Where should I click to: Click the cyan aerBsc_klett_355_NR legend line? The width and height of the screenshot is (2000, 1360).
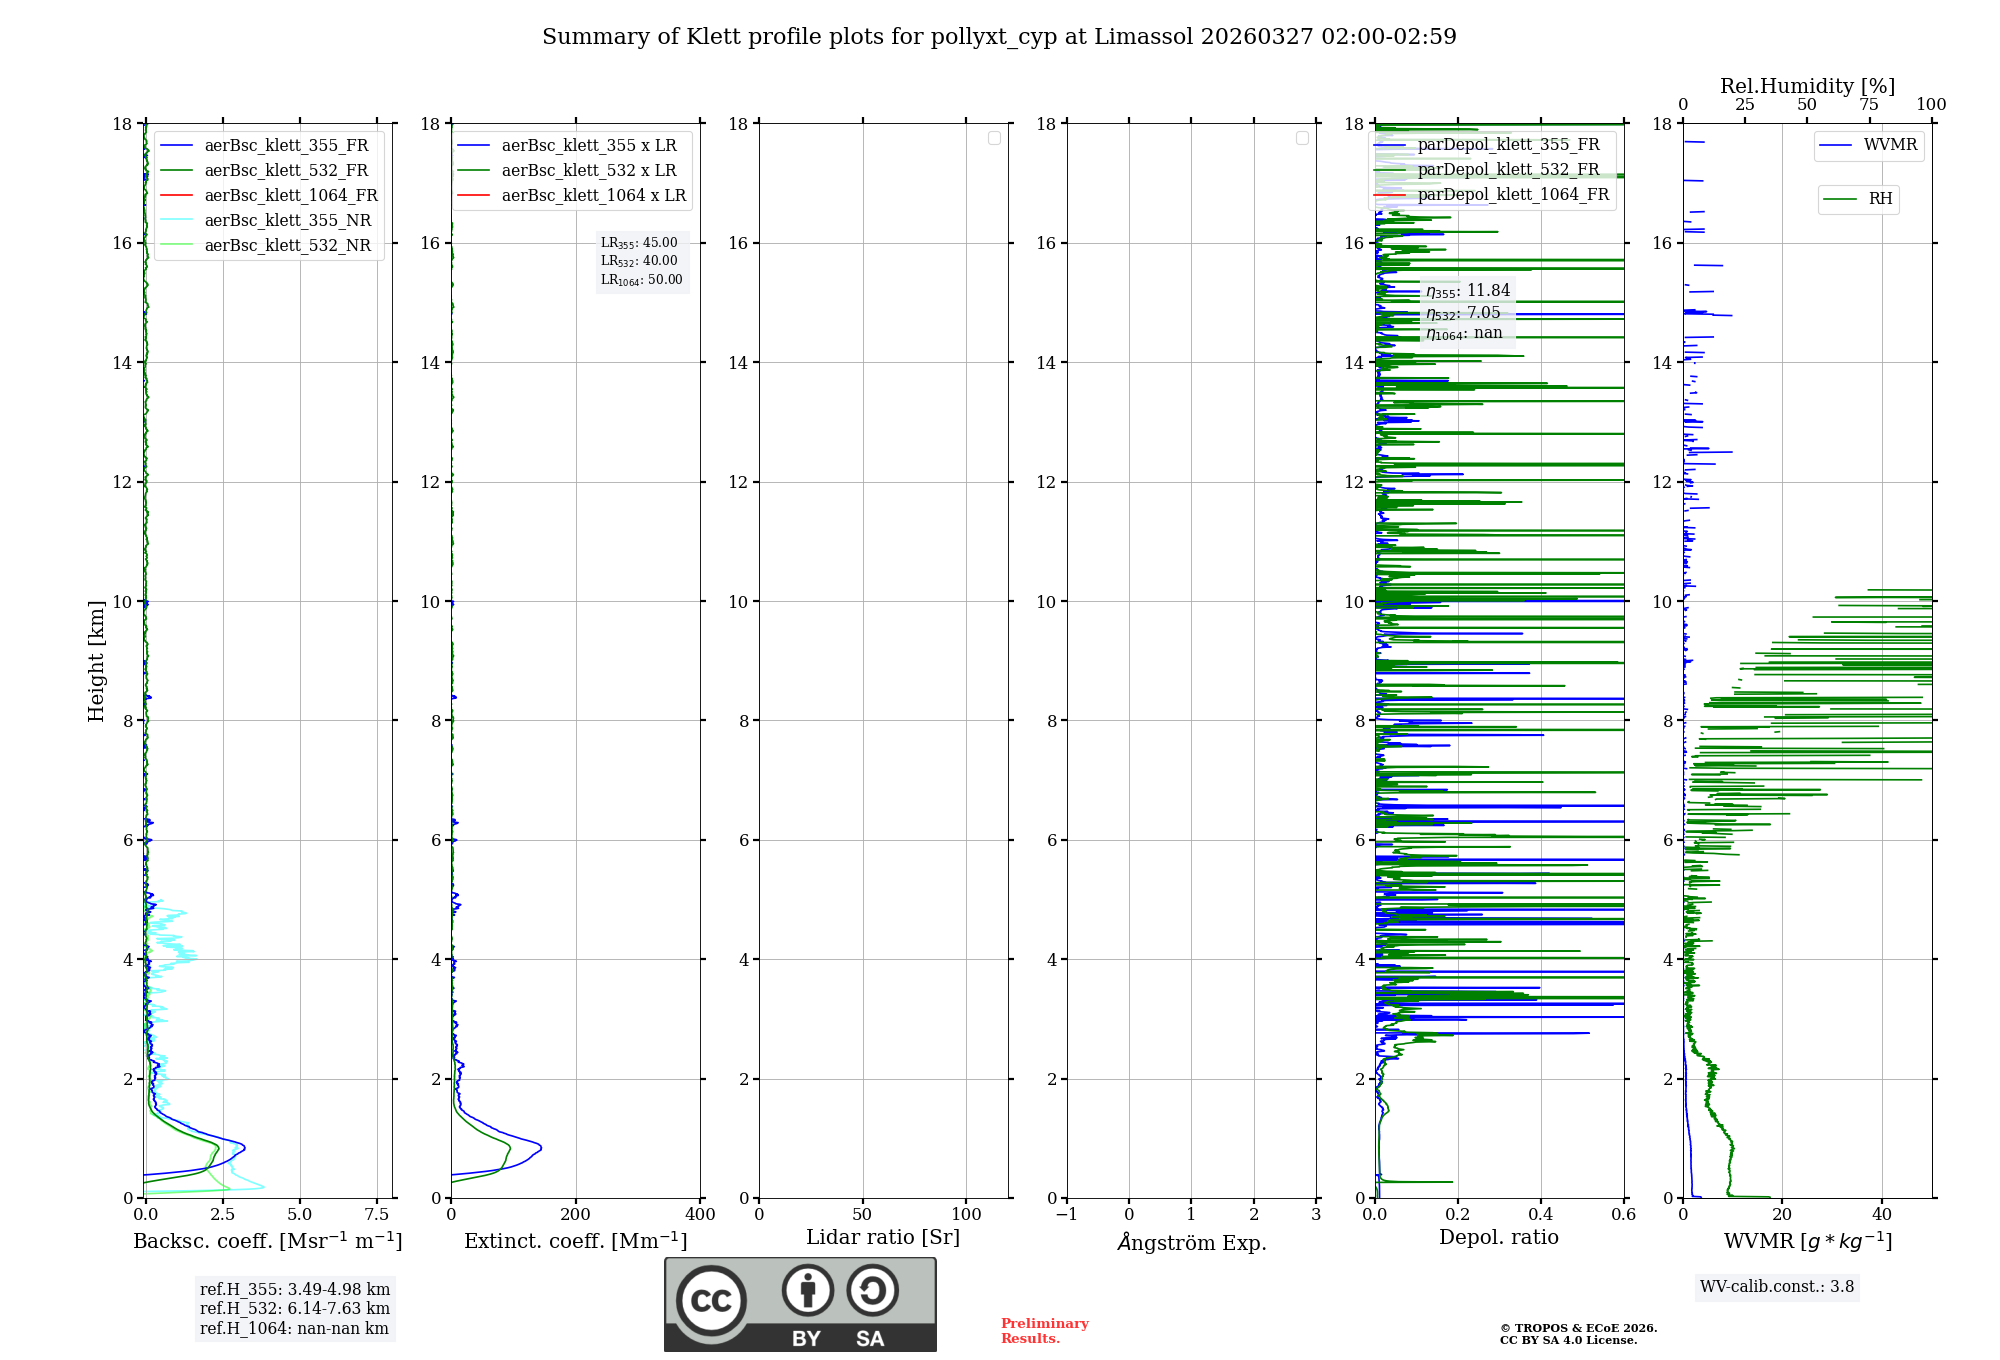click(176, 221)
